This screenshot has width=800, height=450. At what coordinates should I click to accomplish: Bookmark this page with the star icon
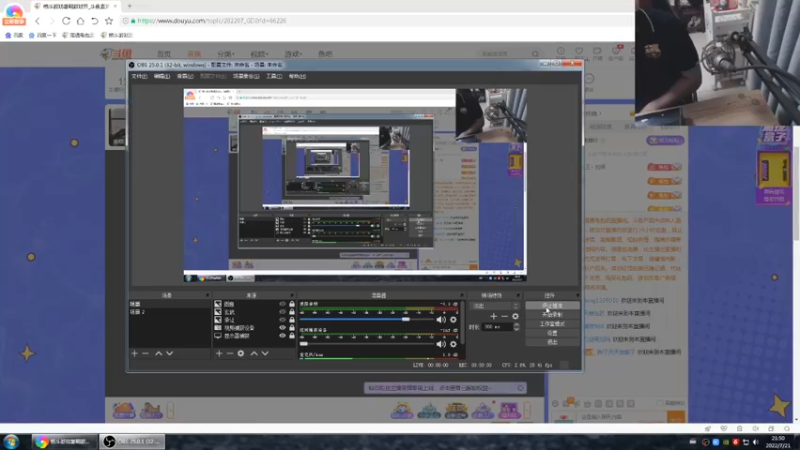tap(109, 21)
